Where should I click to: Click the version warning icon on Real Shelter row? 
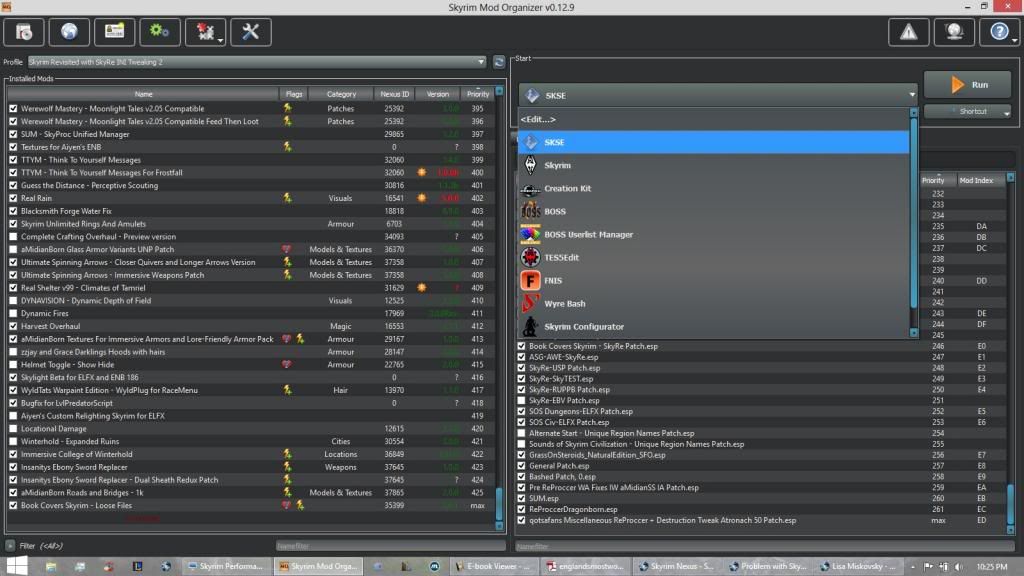tap(422, 287)
